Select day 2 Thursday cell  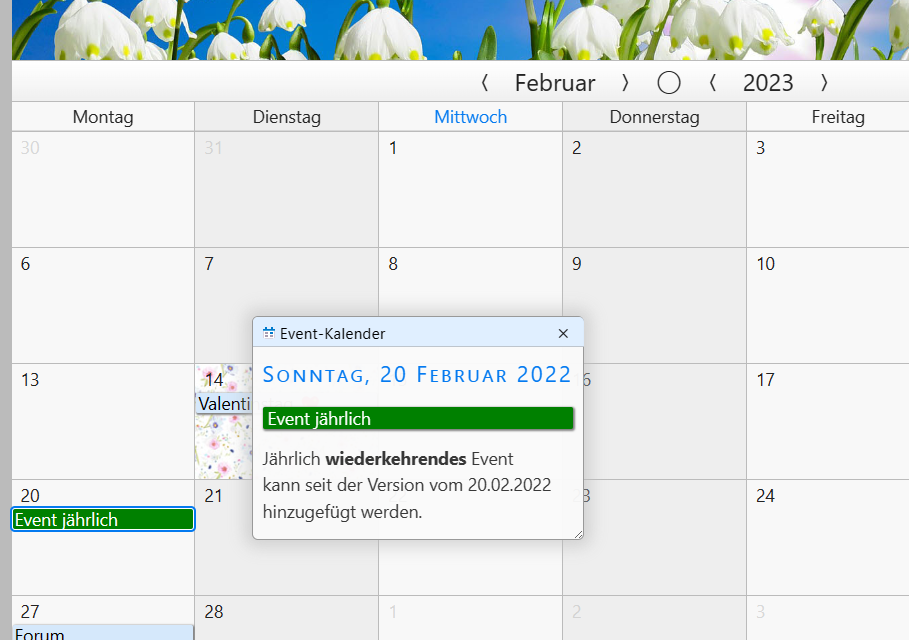654,190
